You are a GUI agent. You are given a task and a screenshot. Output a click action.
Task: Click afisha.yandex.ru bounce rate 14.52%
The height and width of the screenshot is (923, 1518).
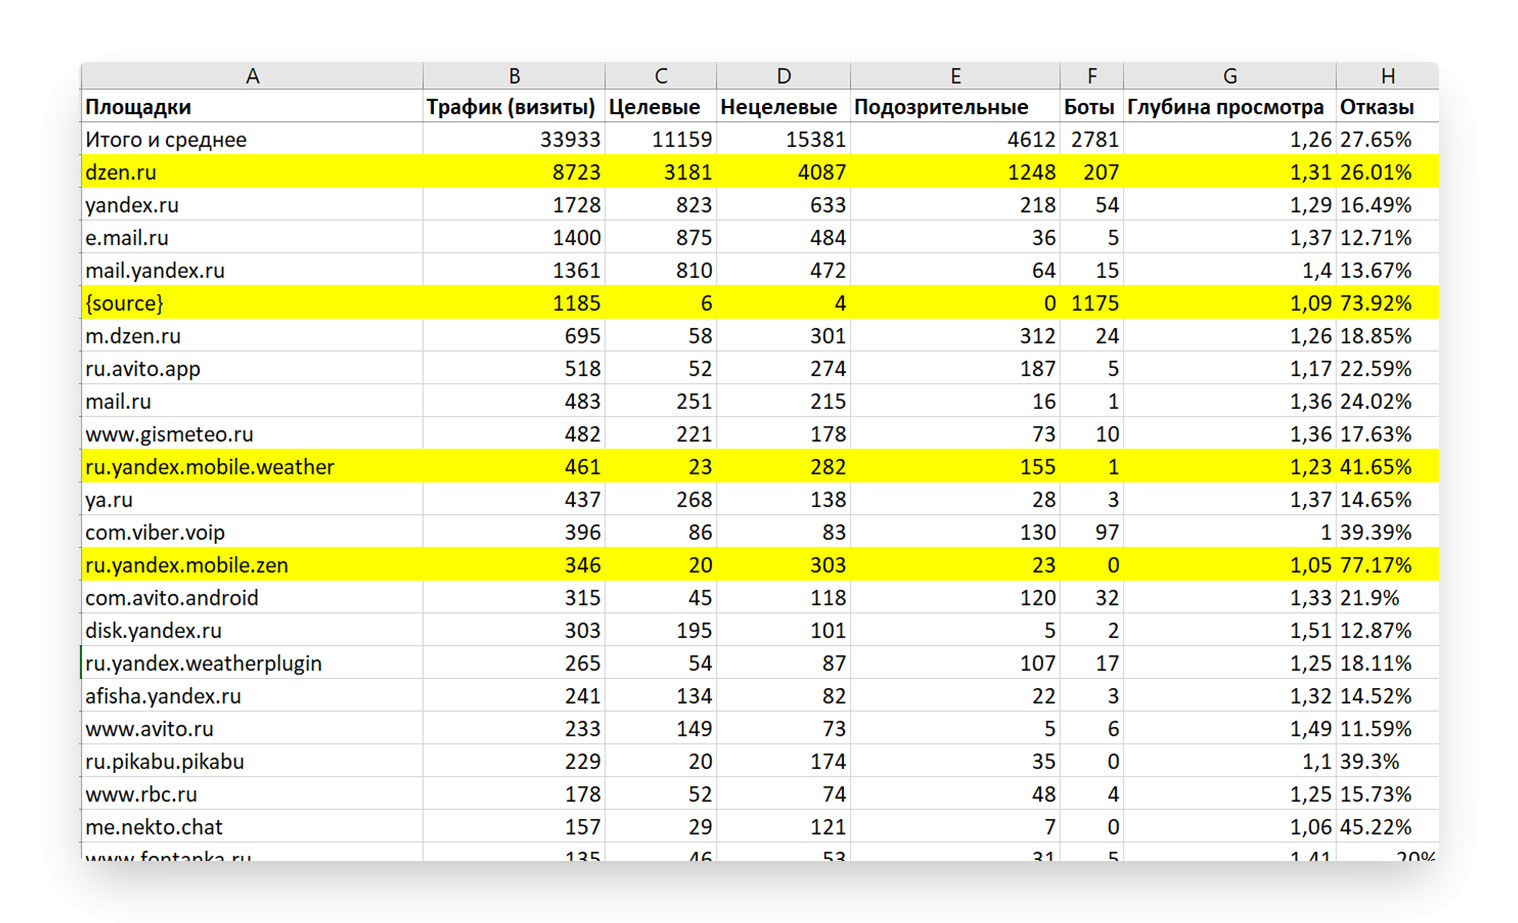click(x=1388, y=696)
